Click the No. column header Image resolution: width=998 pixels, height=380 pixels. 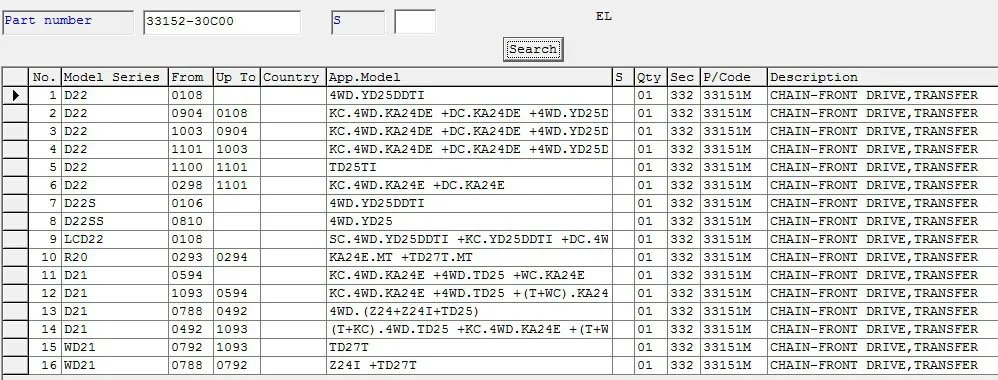(x=45, y=77)
